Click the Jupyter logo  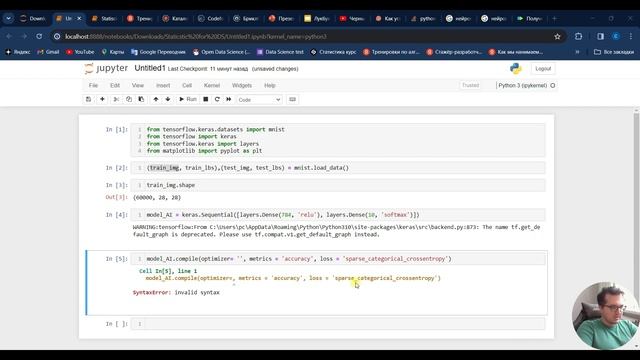[106, 68]
